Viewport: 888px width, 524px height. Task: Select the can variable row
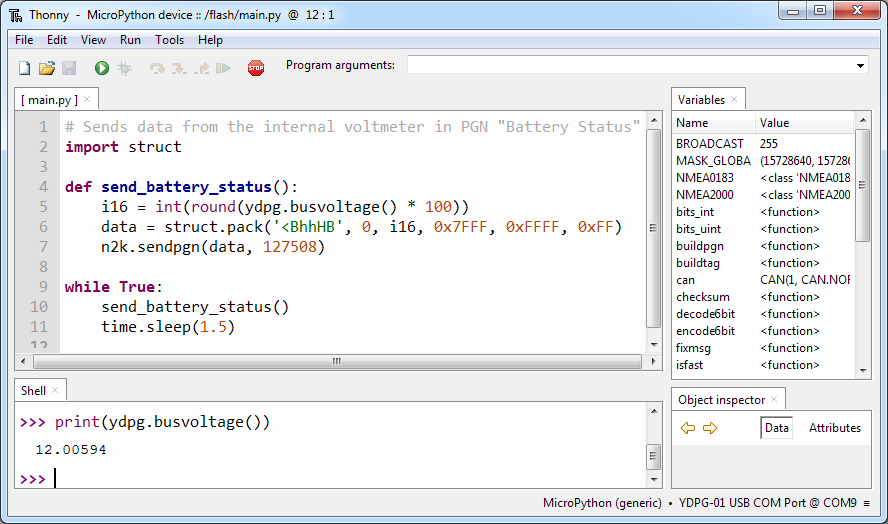tap(763, 279)
